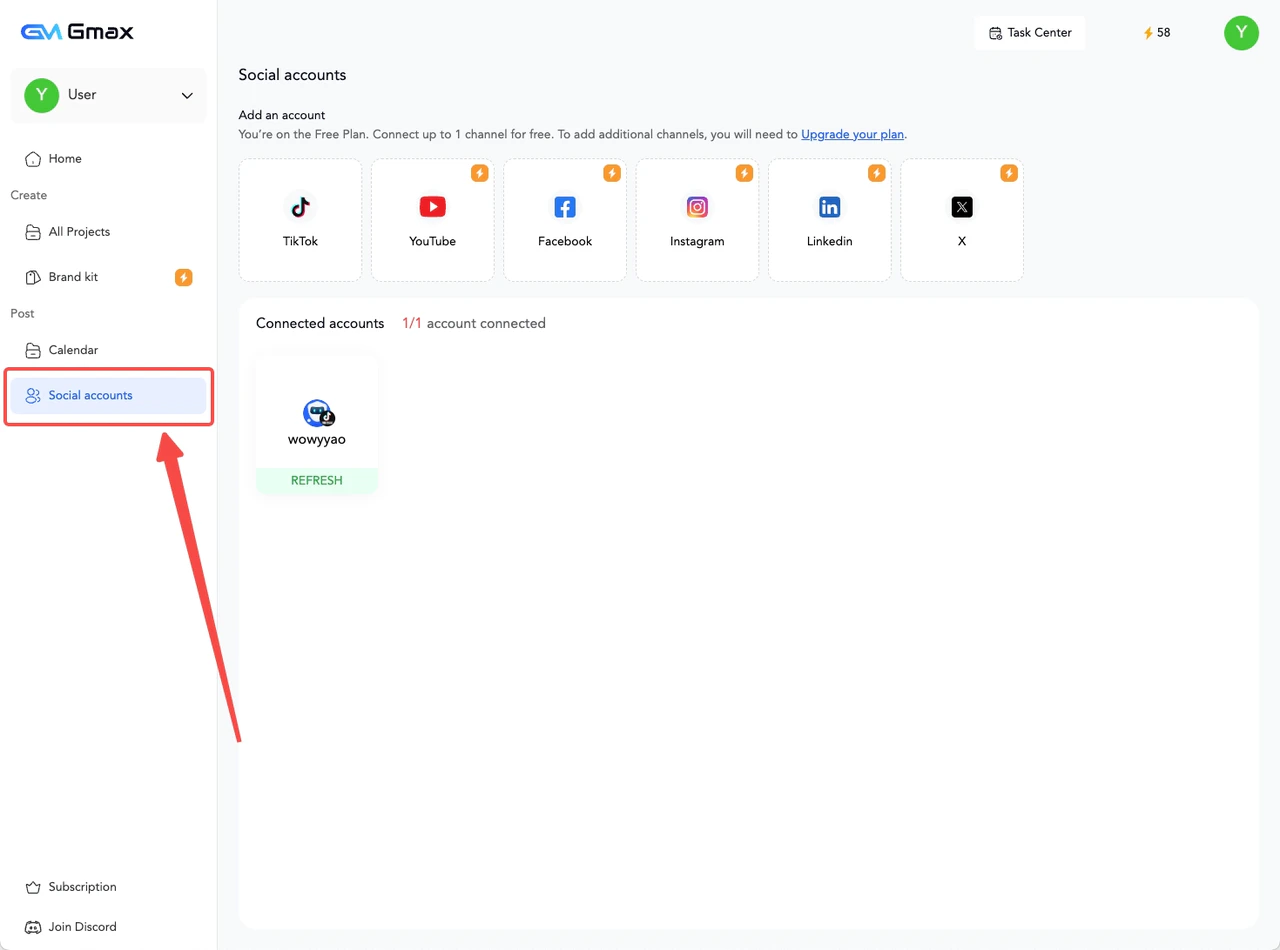The image size is (1280, 950).
Task: Click the Gmax logo
Action: [77, 32]
